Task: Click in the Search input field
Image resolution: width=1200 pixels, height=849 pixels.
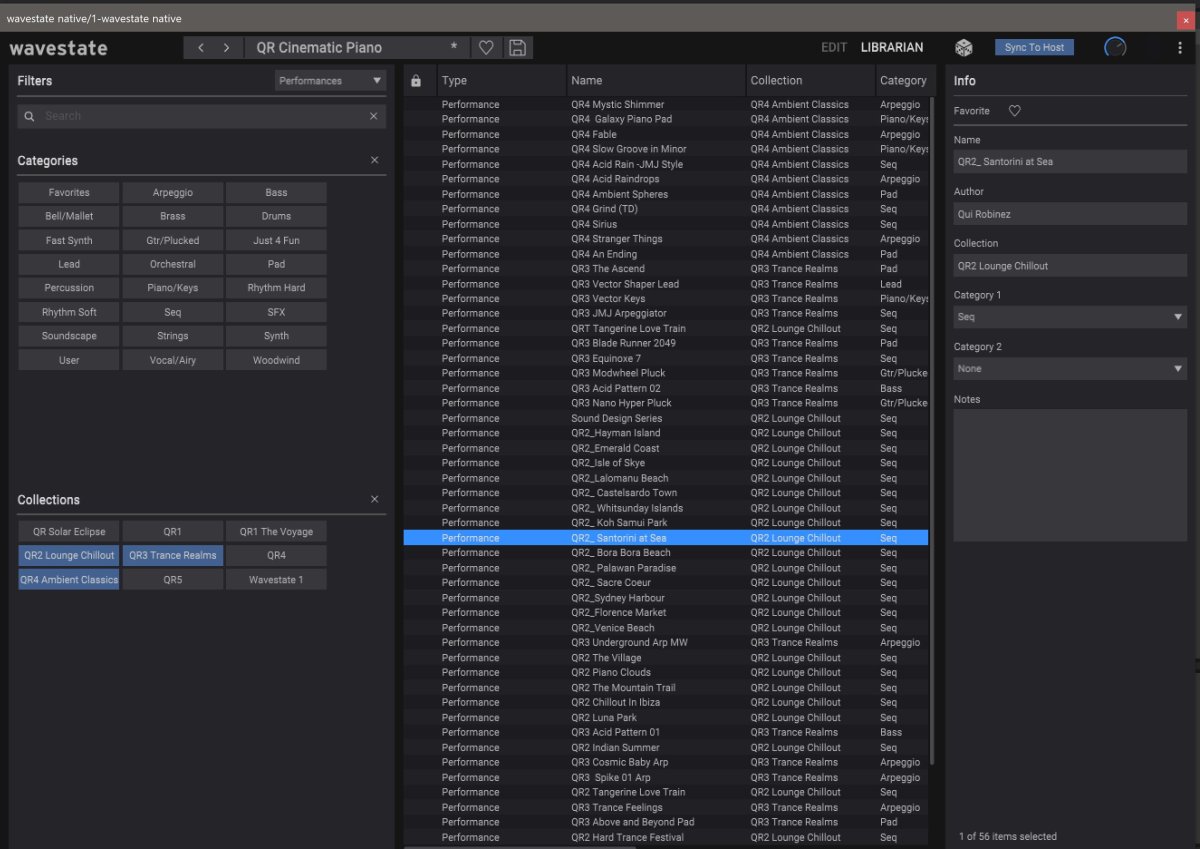Action: coord(200,116)
